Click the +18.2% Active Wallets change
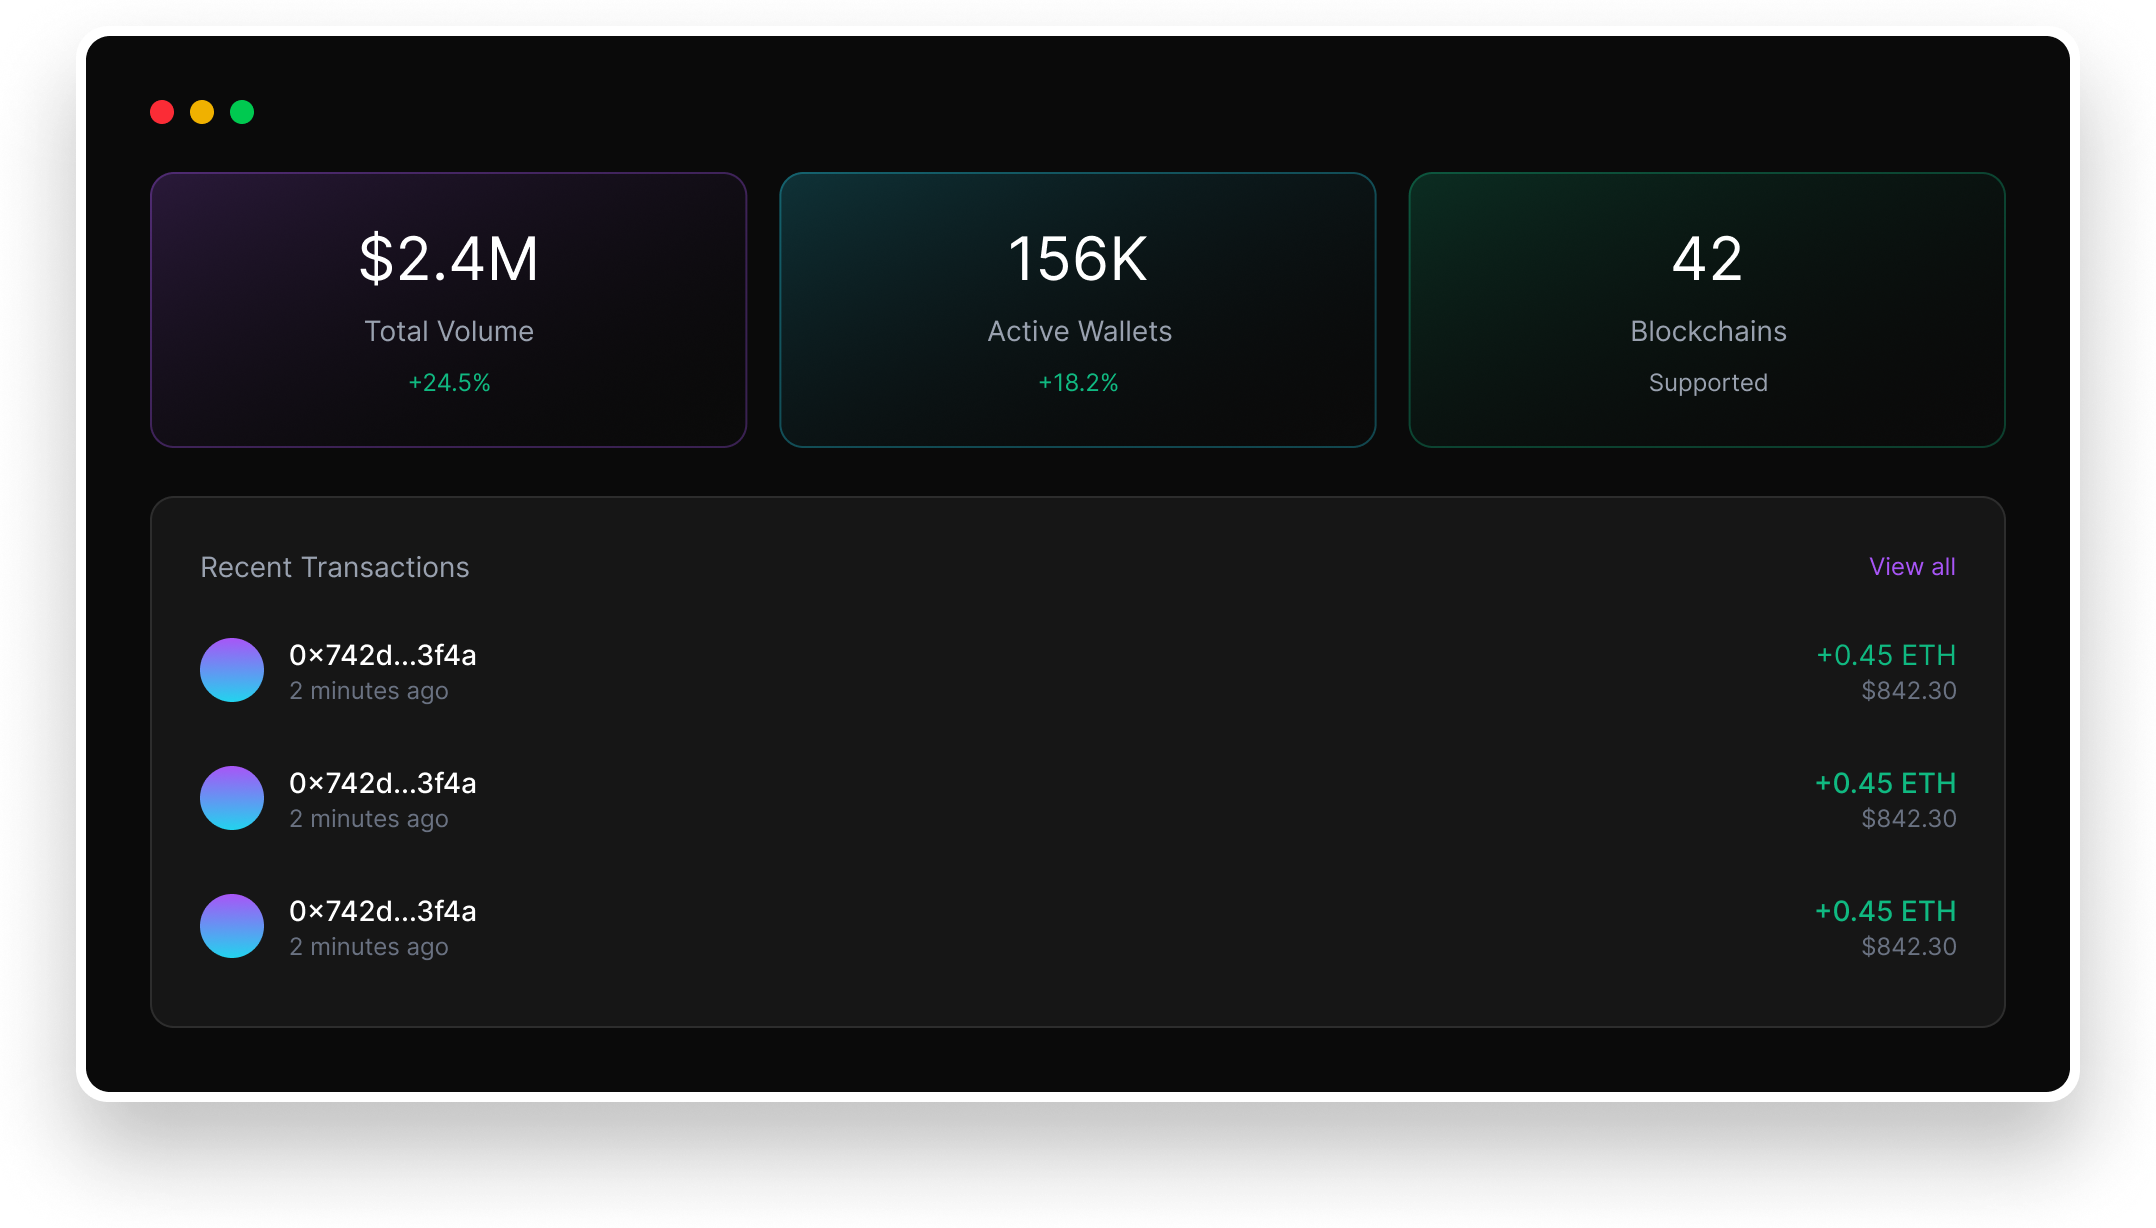 click(1078, 383)
